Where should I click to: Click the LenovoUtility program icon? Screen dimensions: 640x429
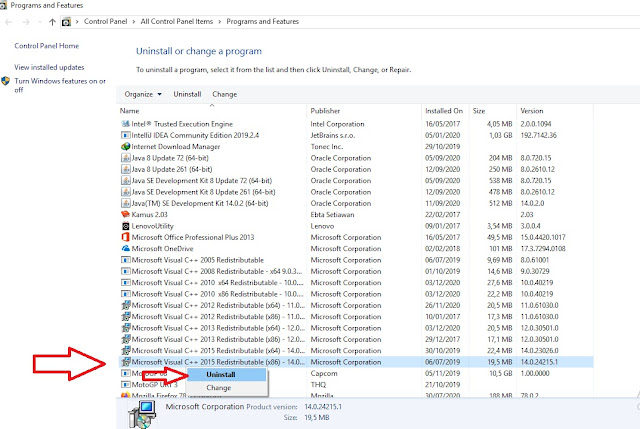pos(126,226)
